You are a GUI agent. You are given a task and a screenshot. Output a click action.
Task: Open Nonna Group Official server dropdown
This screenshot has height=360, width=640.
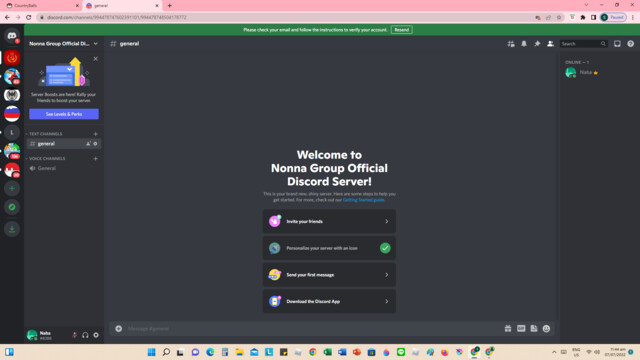tap(63, 44)
